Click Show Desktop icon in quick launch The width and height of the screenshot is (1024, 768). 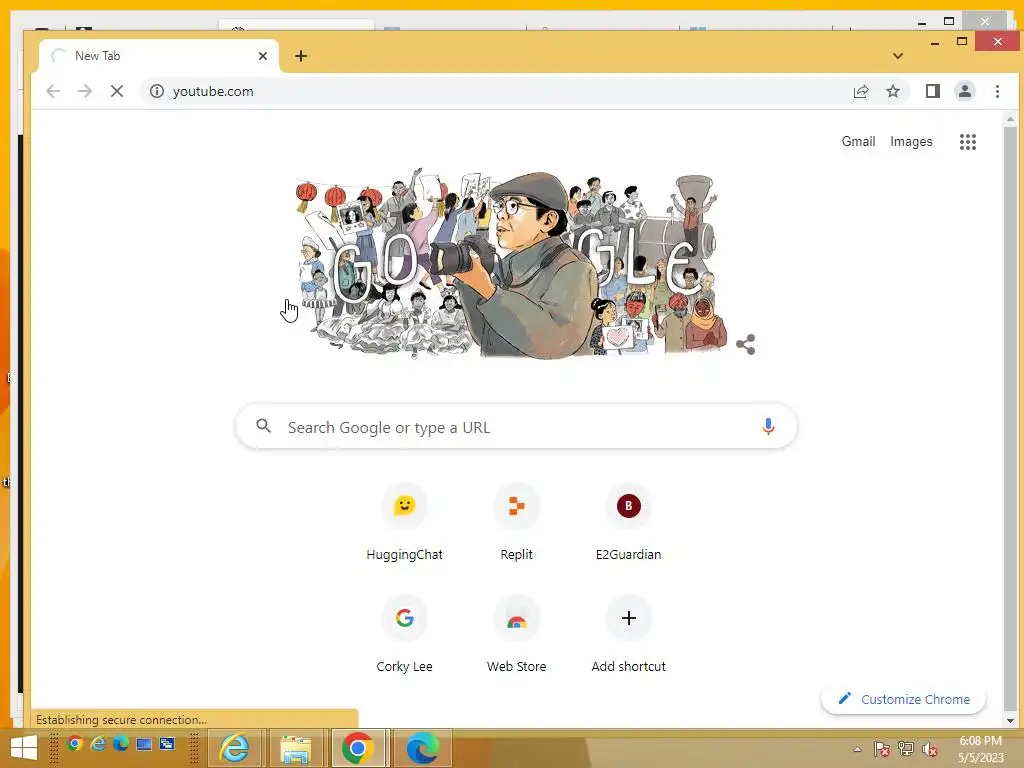(x=144, y=744)
